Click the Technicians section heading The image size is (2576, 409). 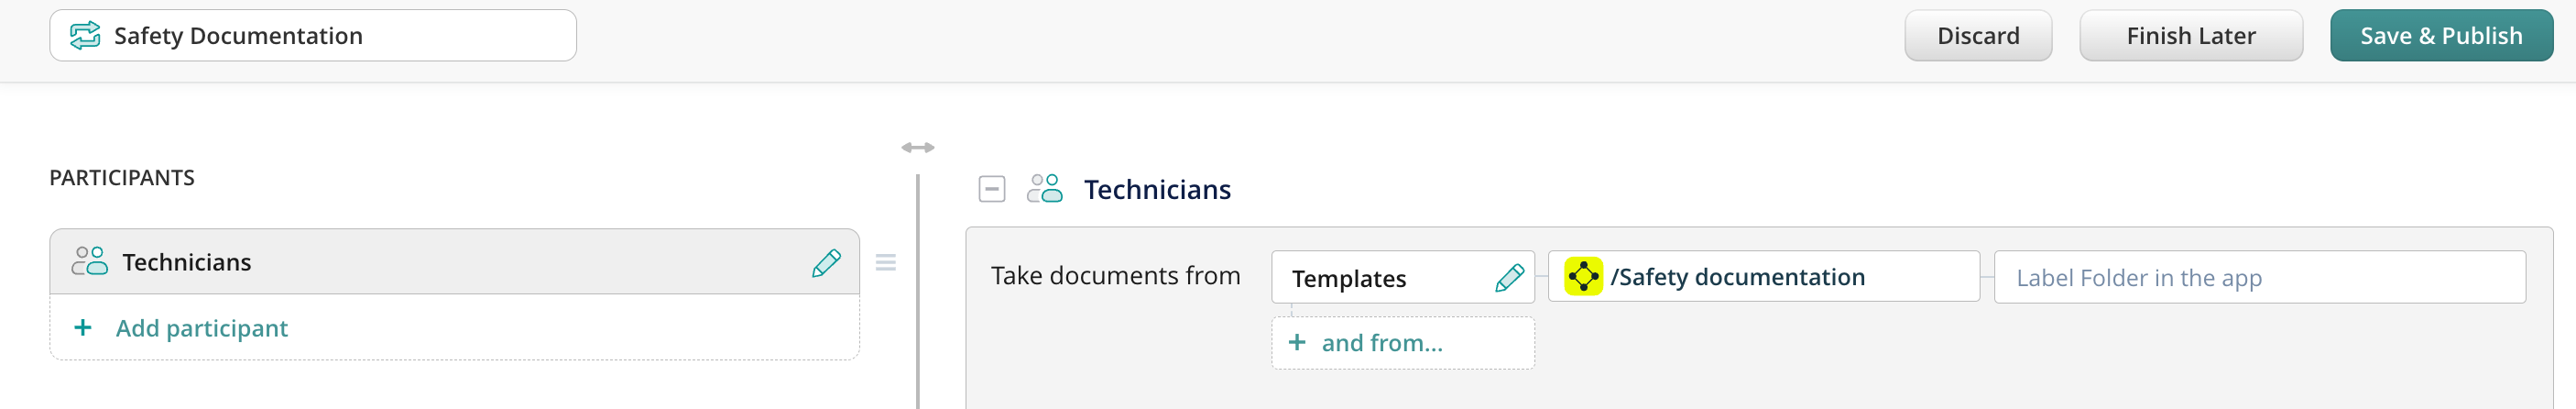click(1157, 190)
